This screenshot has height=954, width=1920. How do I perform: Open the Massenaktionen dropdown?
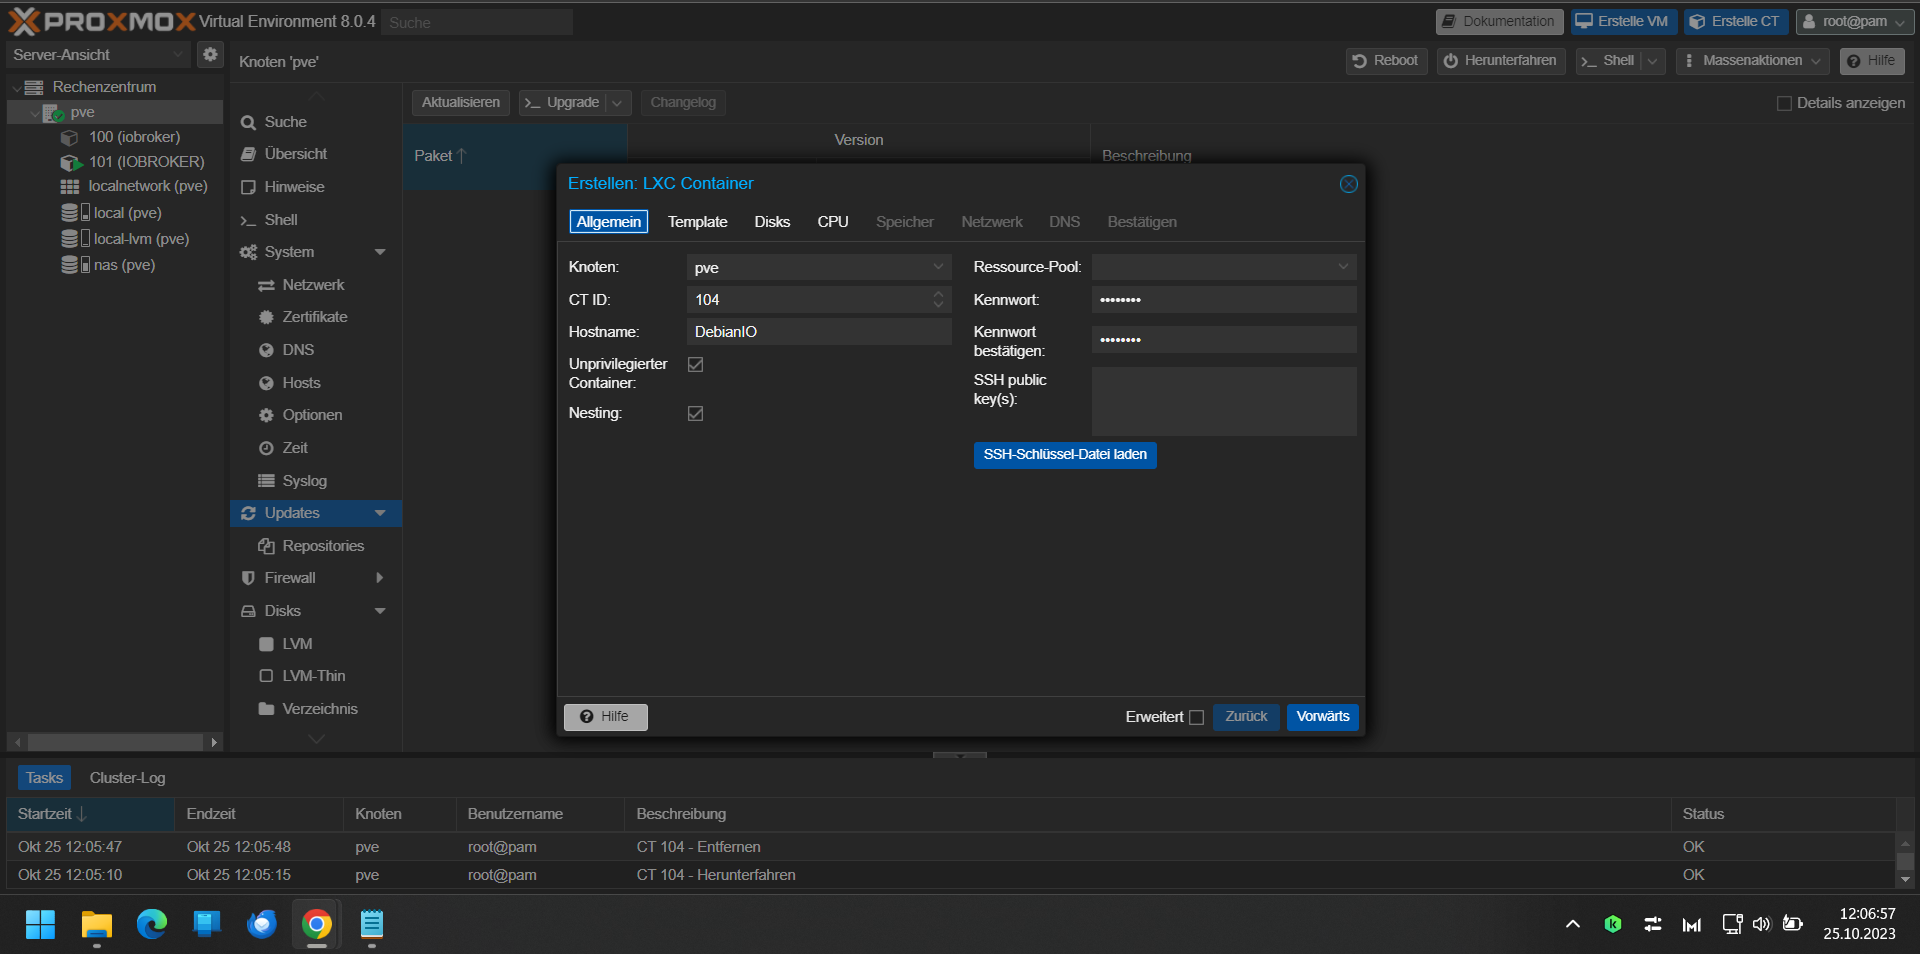coord(1752,61)
